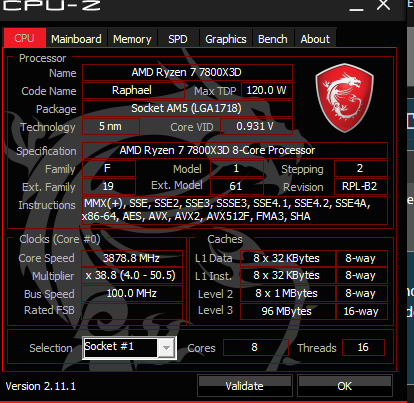Switch to the Graphics tab
The height and width of the screenshot is (403, 414).
click(226, 39)
